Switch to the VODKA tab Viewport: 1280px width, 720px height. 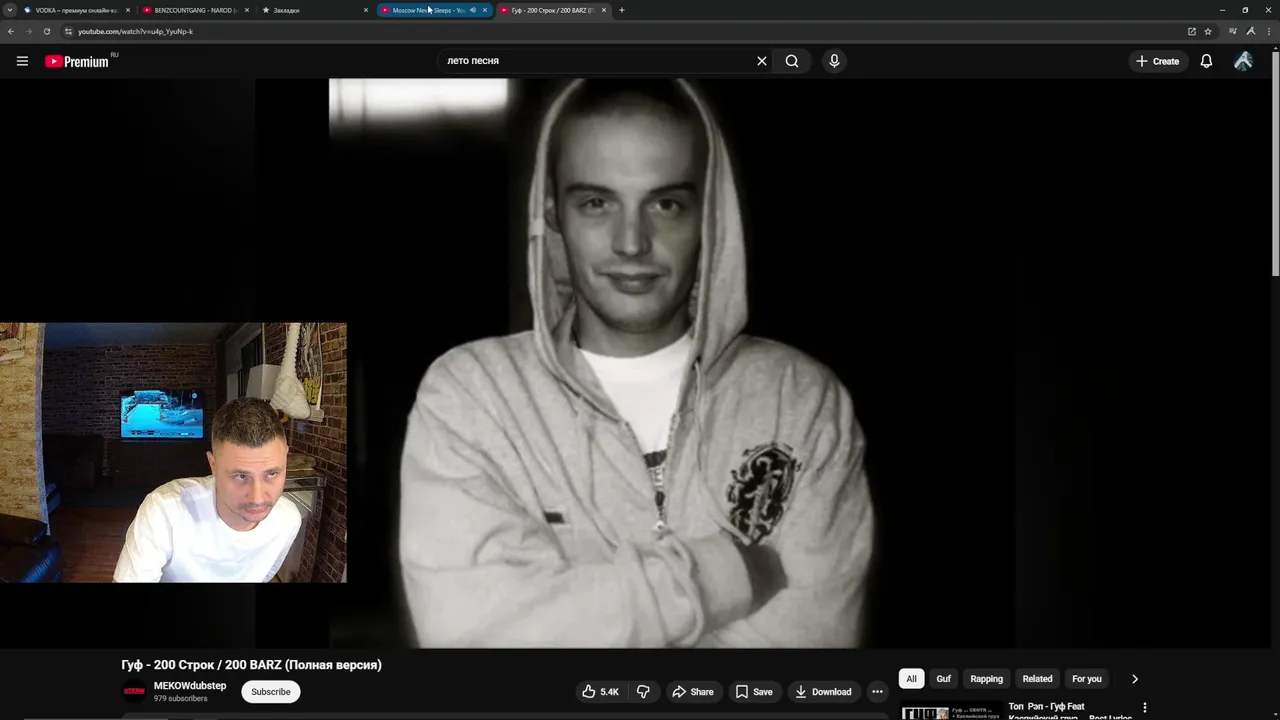point(76,10)
